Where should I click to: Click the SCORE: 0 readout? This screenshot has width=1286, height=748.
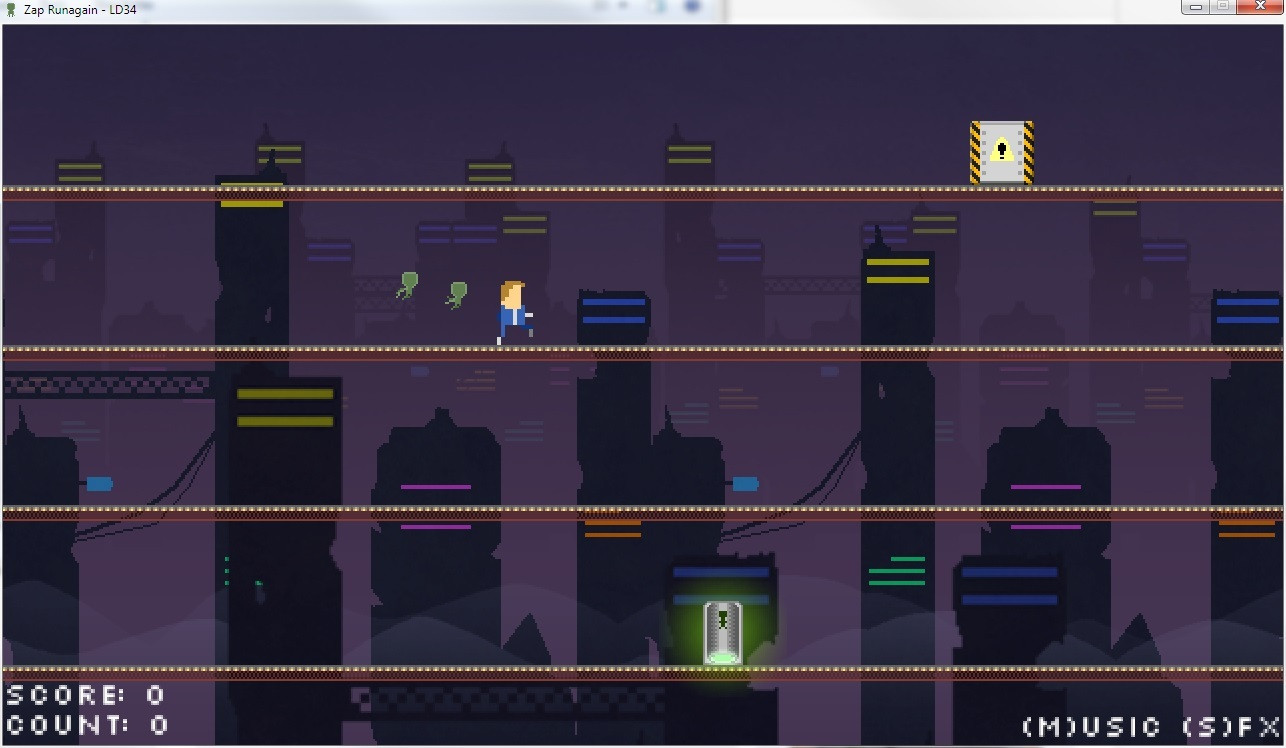coord(86,694)
